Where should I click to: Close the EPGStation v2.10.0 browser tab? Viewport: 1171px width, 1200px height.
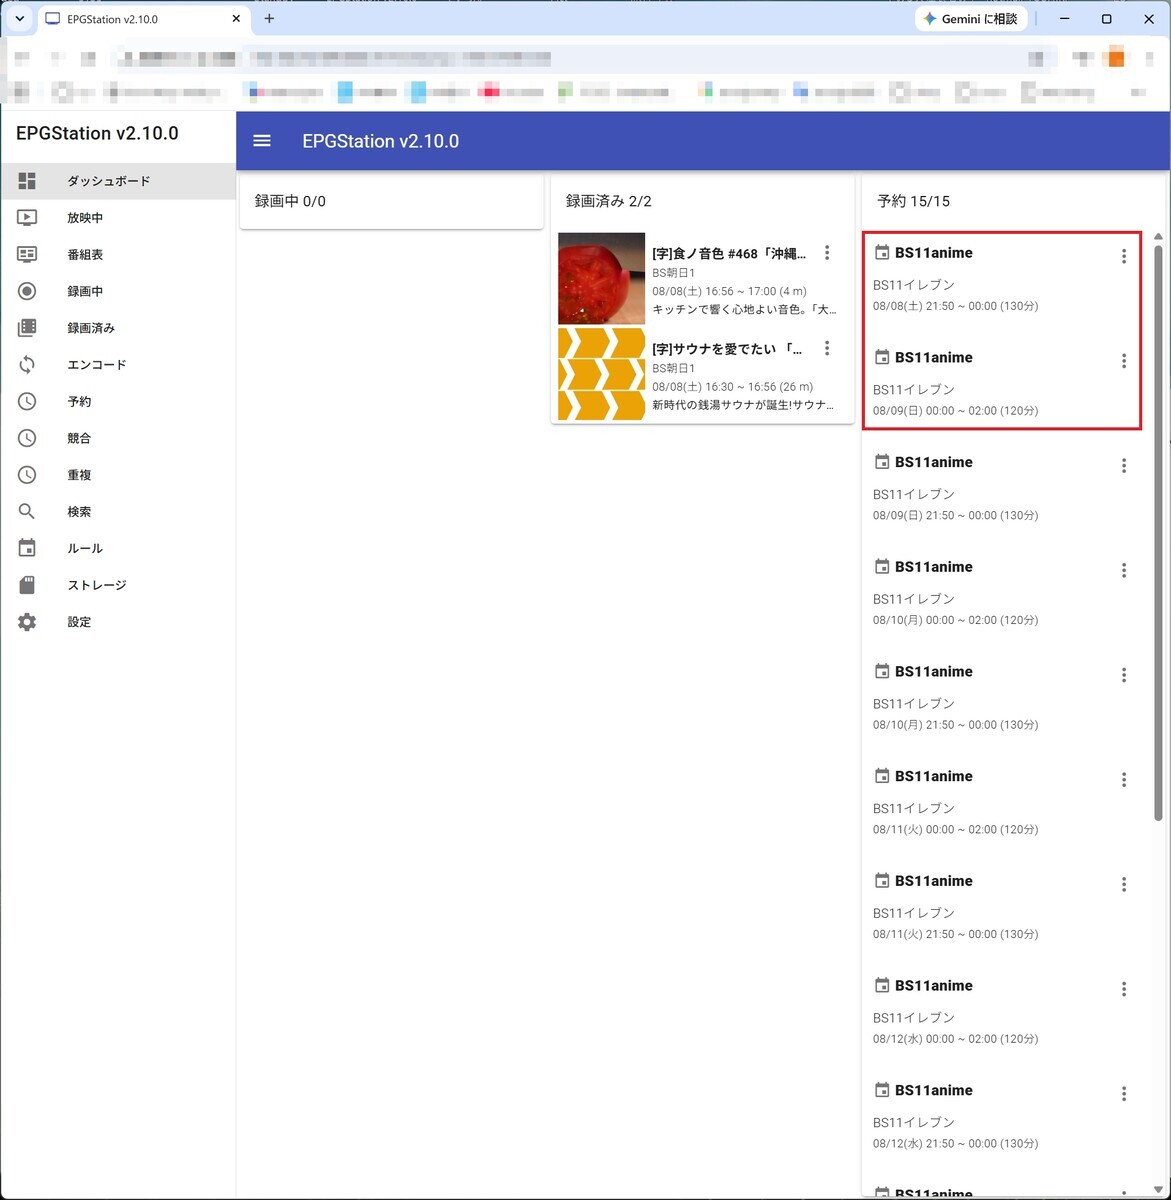[236, 19]
